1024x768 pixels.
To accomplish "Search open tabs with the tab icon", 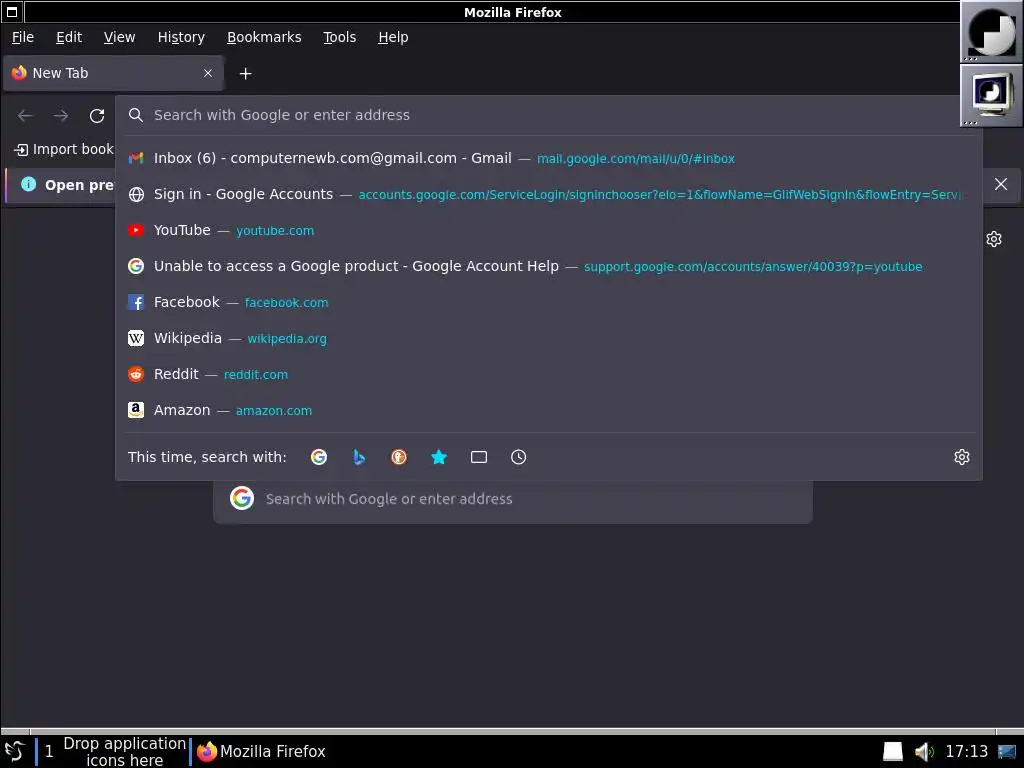I will (x=479, y=457).
